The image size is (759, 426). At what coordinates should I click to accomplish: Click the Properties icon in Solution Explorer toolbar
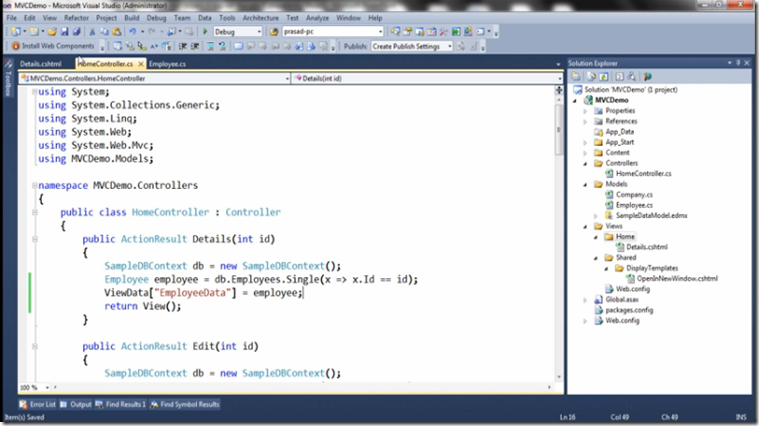(x=576, y=76)
